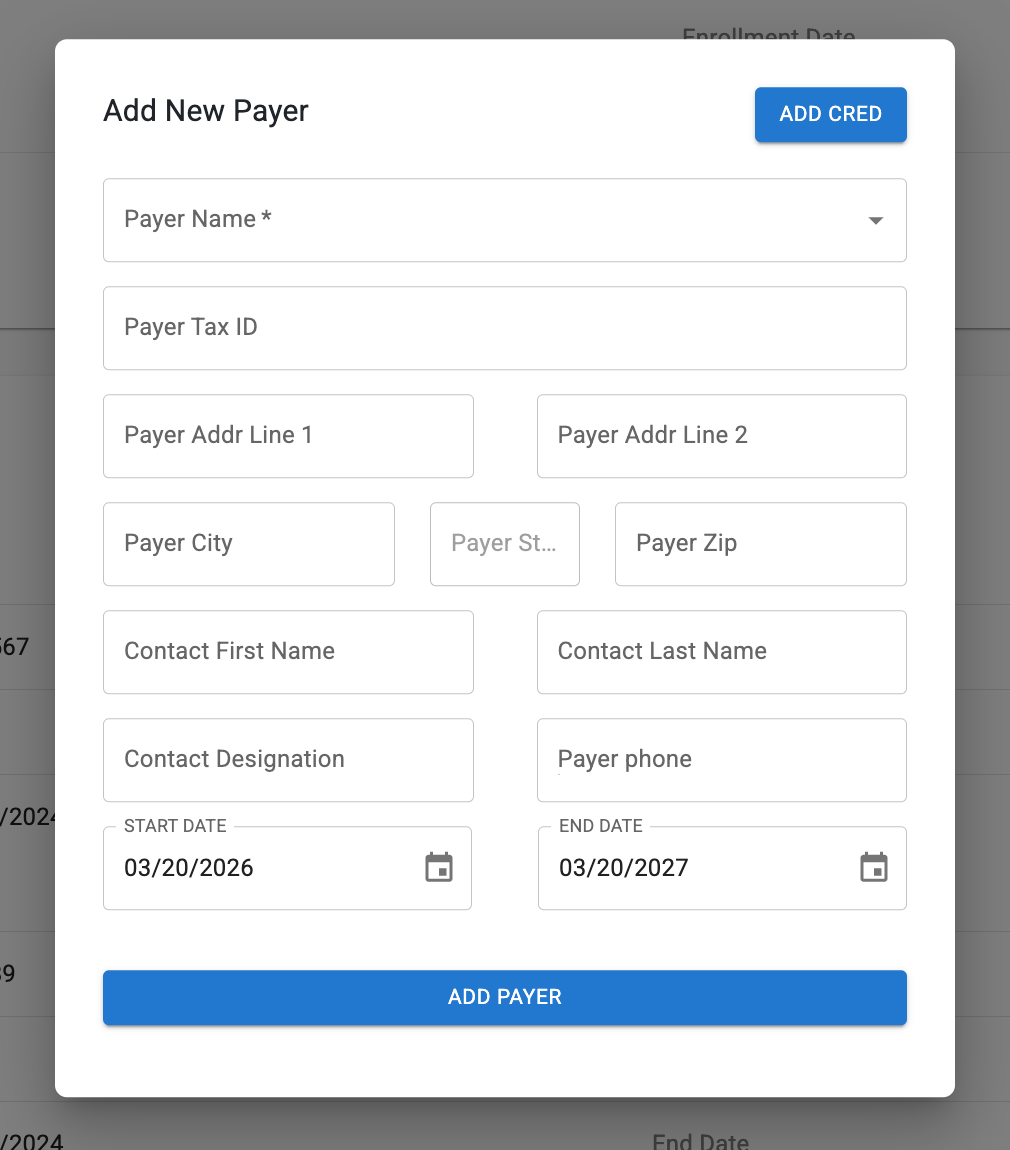The image size is (1010, 1150).
Task: Click the Add New Payer dialog title
Action: (x=206, y=111)
